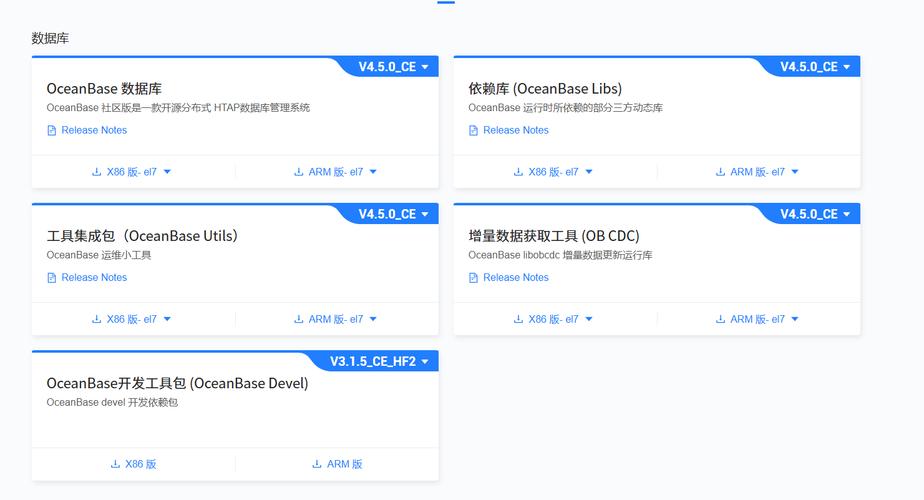924x500 pixels.
Task: Open the OceanBase Devel version dropdown V3.1.5_CE_HF2
Action: (379, 361)
